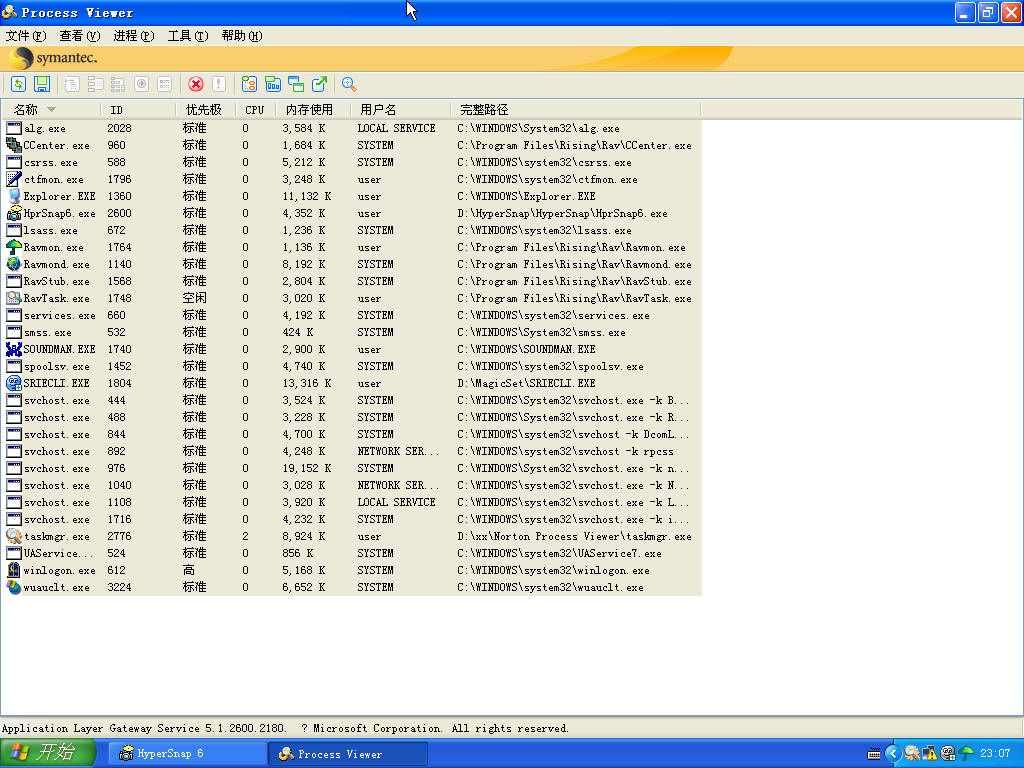Sort by the 完整路径 column header
Screen dimensions: 1024x768
pyautogui.click(x=576, y=110)
